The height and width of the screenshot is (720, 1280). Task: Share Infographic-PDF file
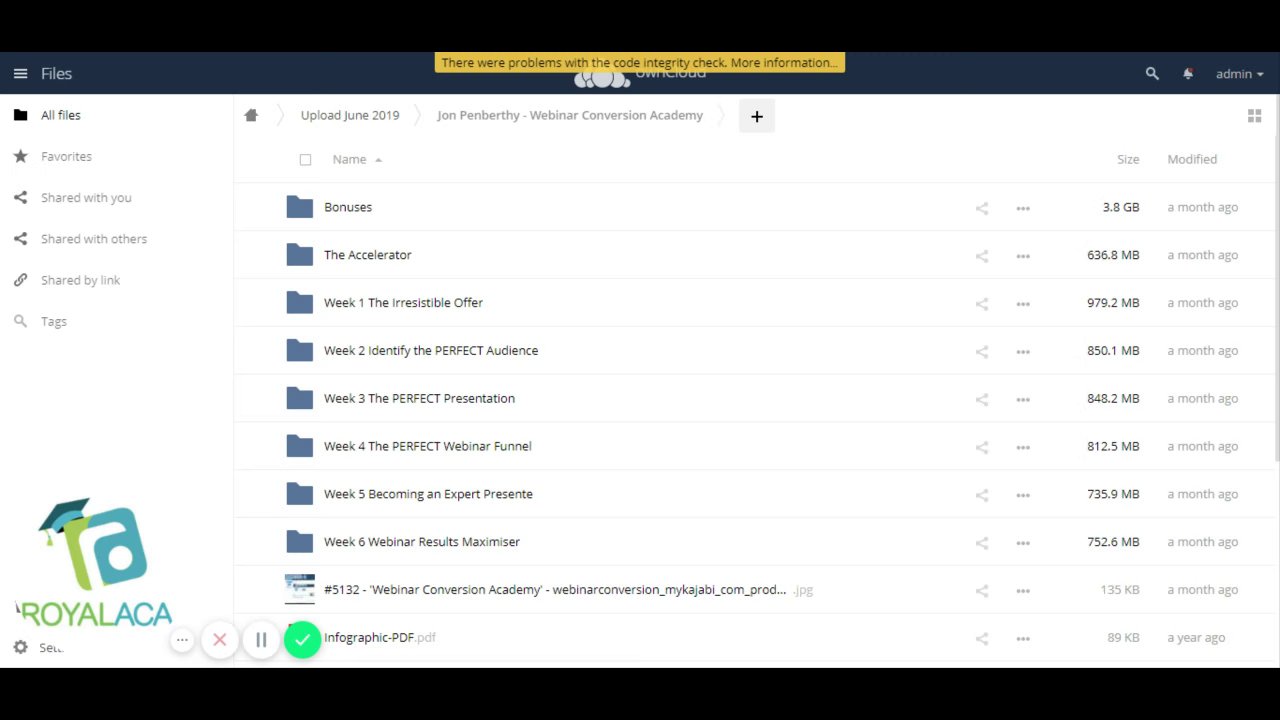[982, 639]
